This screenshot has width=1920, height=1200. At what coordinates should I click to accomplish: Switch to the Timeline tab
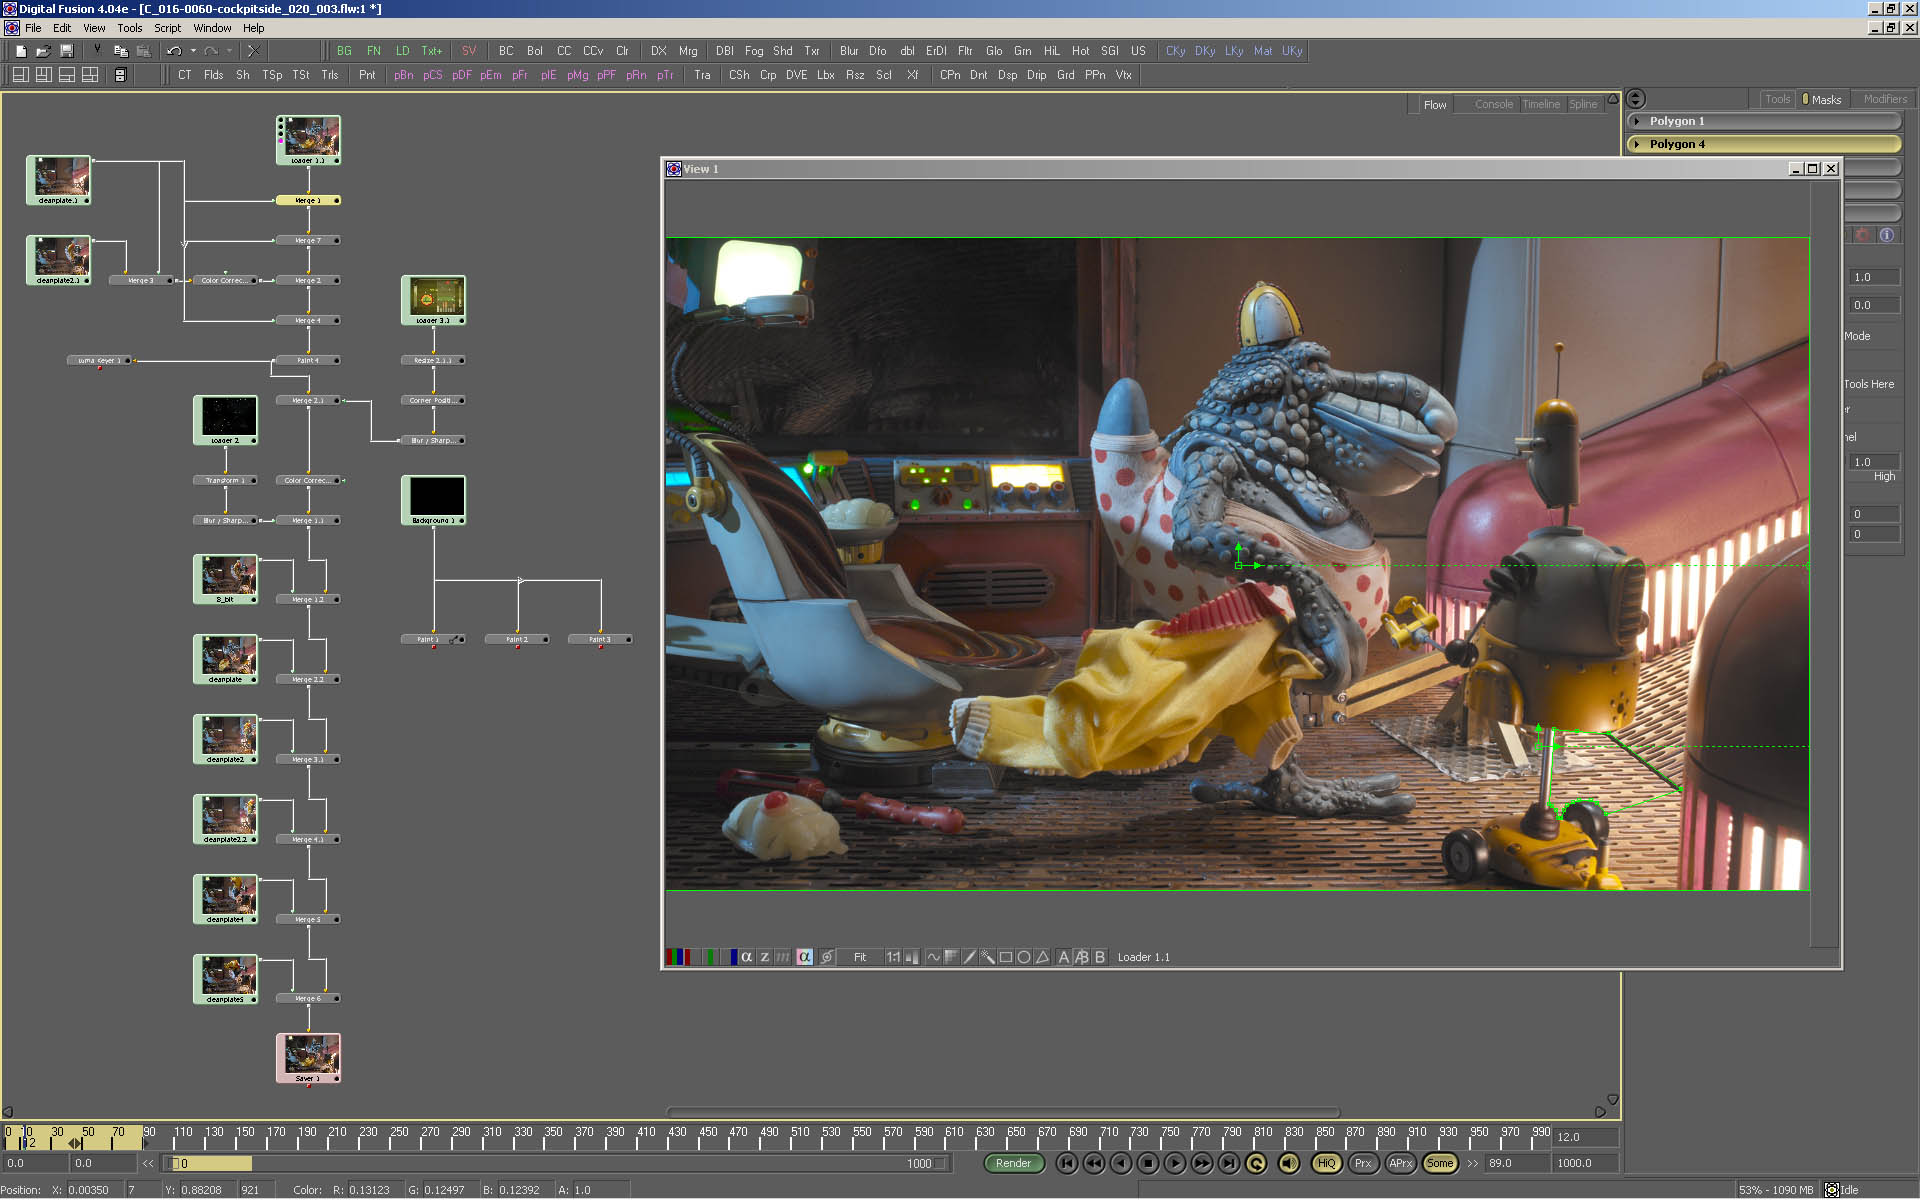1541,104
